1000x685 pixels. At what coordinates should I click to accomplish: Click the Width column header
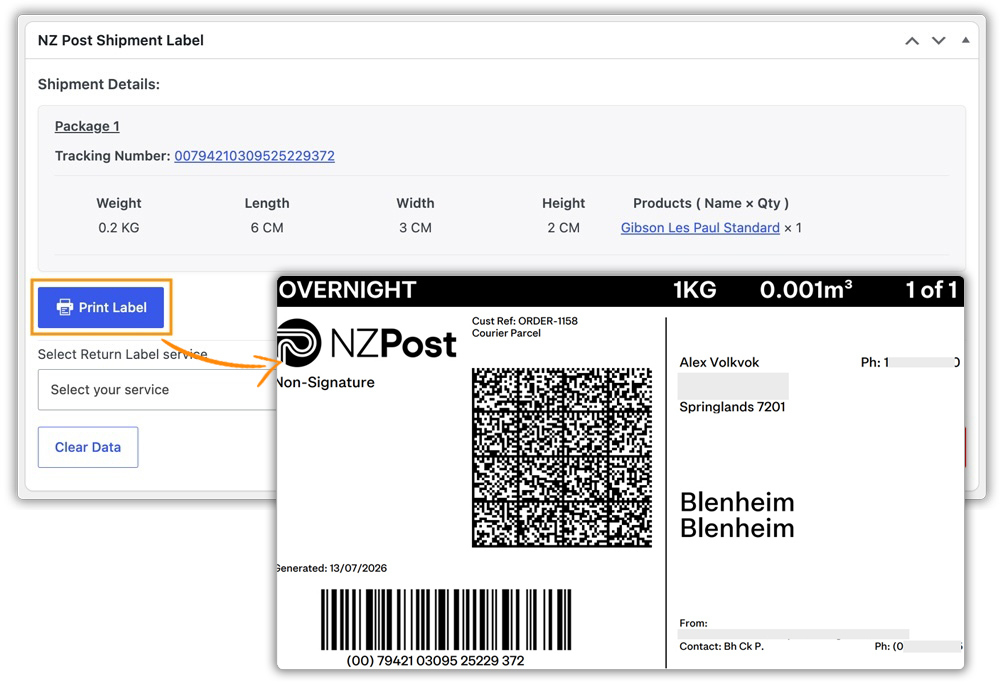tap(415, 203)
